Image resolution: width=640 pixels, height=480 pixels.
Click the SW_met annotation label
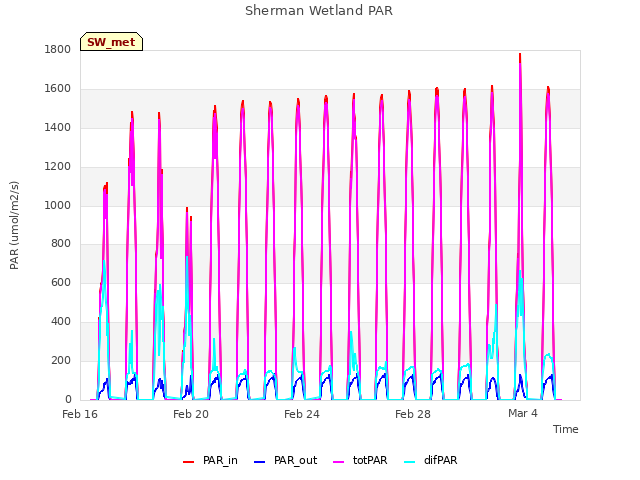click(x=111, y=42)
